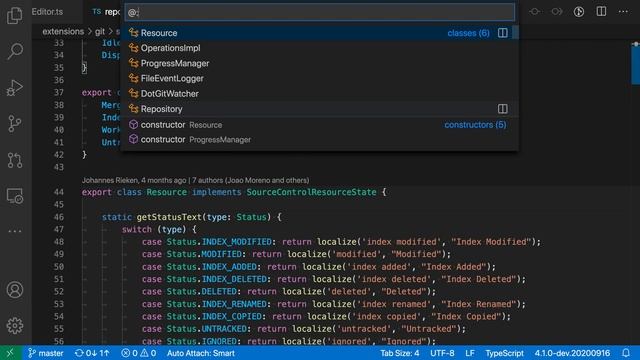This screenshot has width=640, height=360.
Task: Open editor More Actions ellipsis menu
Action: coord(623,11)
